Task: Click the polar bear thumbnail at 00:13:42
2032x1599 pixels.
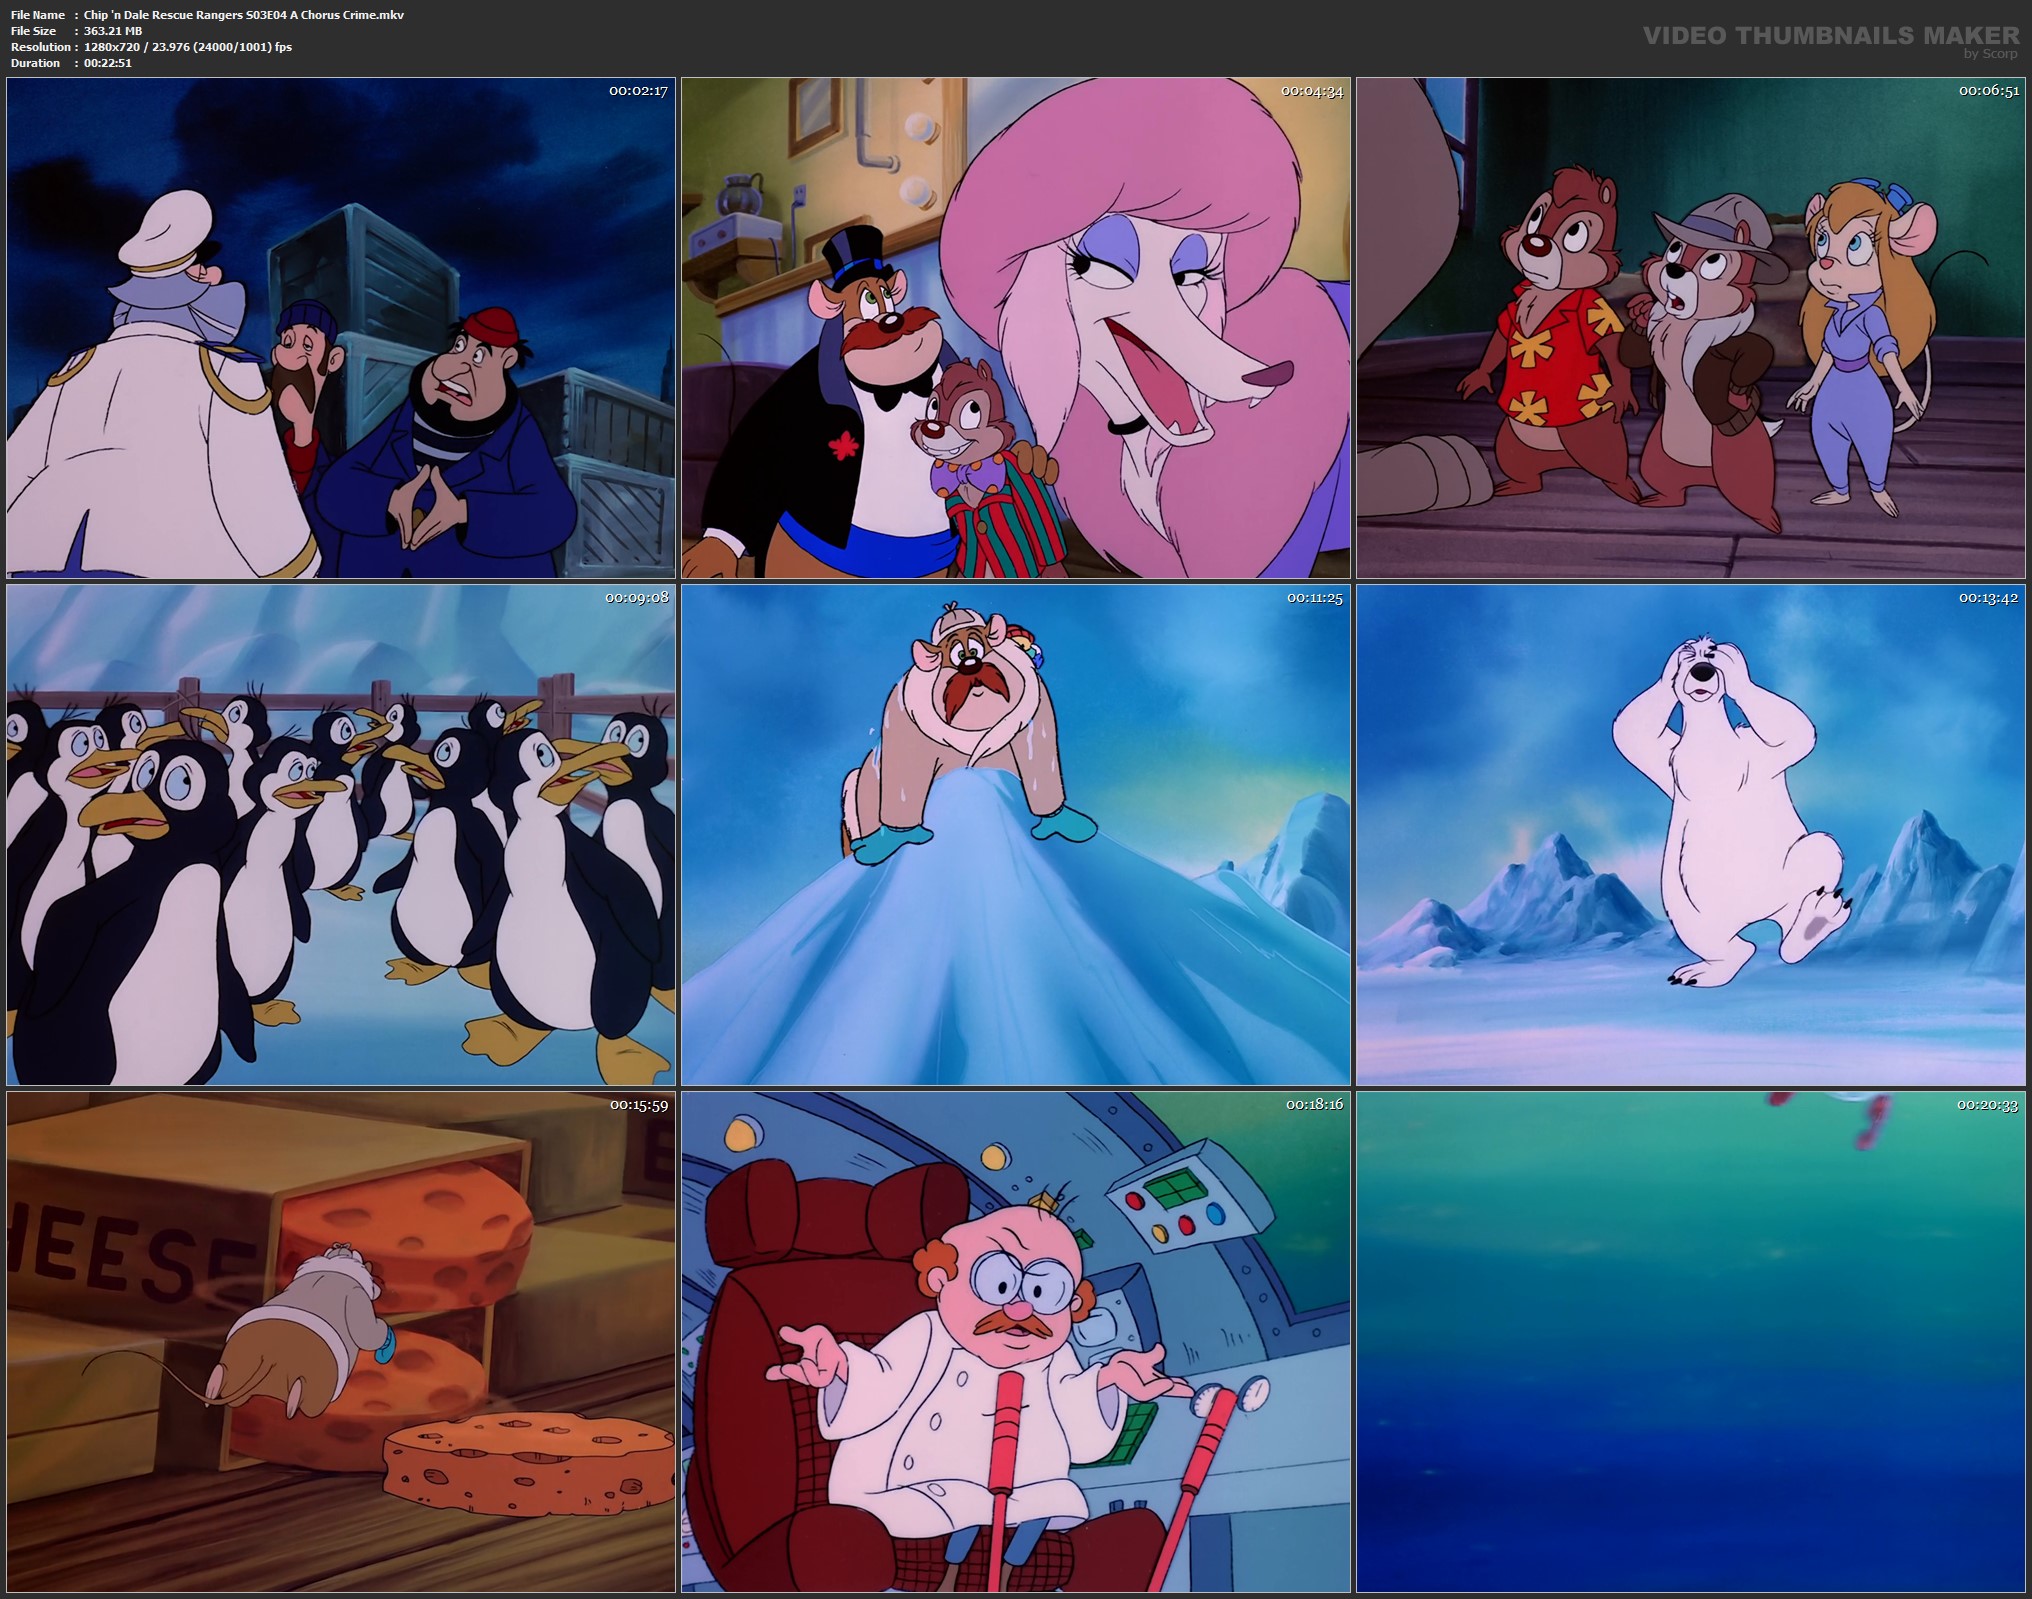Action: click(x=1692, y=835)
